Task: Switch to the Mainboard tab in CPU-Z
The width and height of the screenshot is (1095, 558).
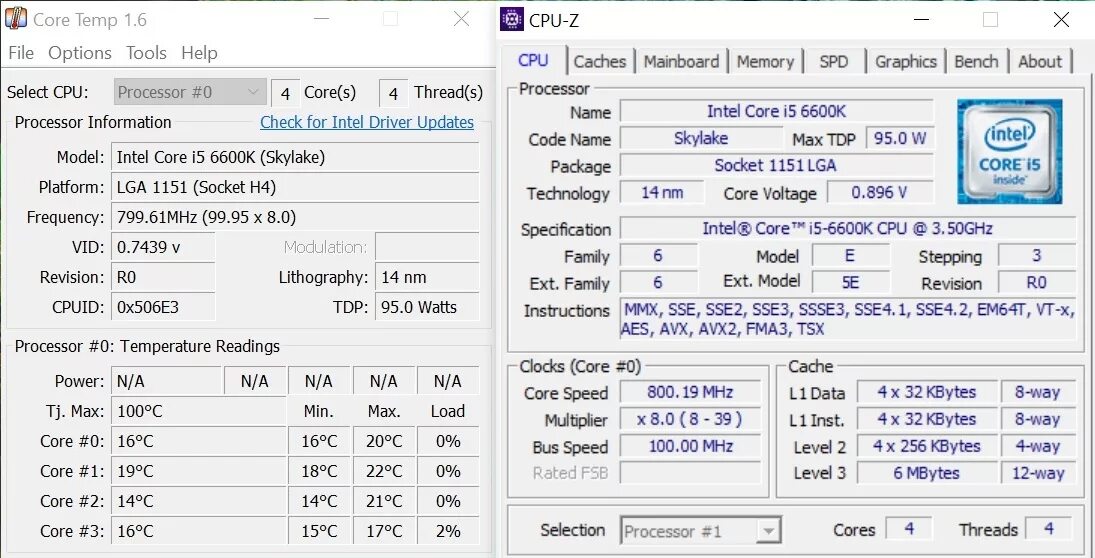Action: [681, 61]
